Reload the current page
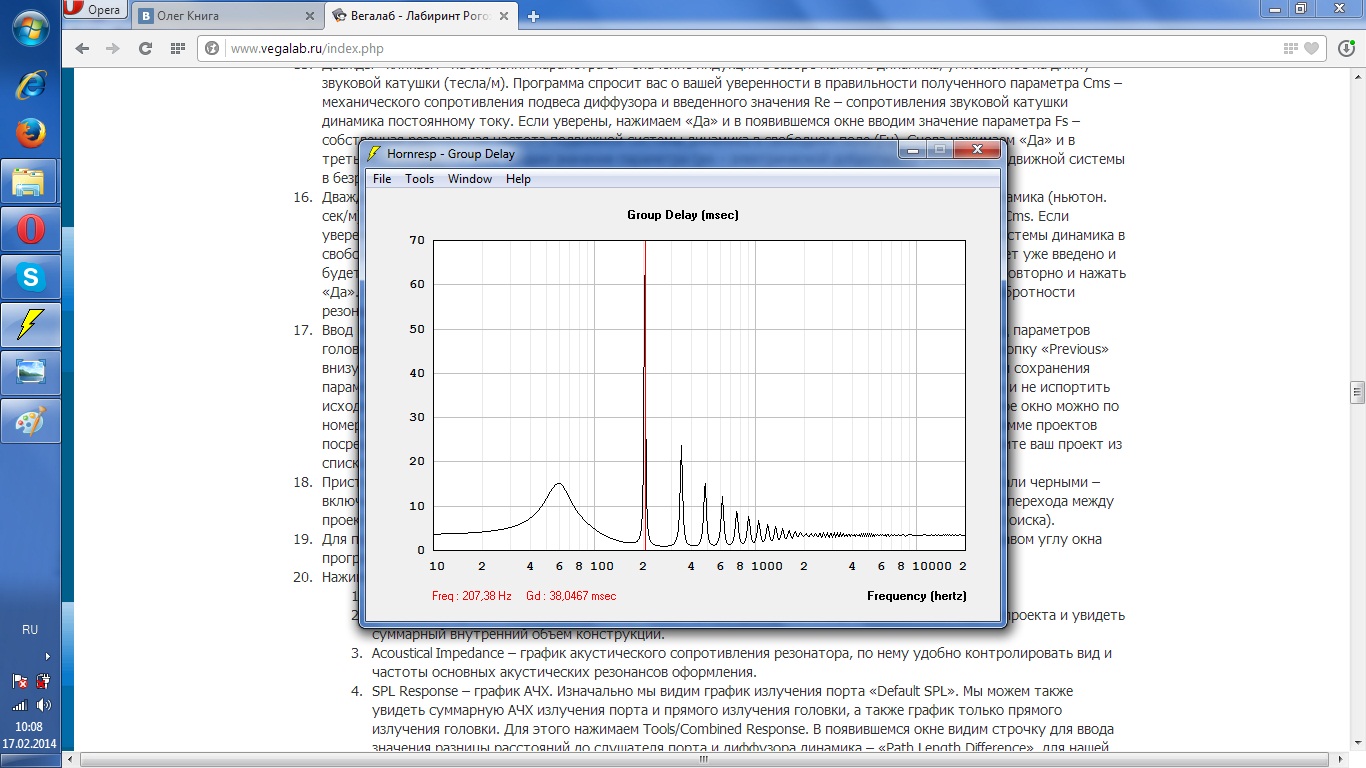The width and height of the screenshot is (1366, 768). (145, 48)
